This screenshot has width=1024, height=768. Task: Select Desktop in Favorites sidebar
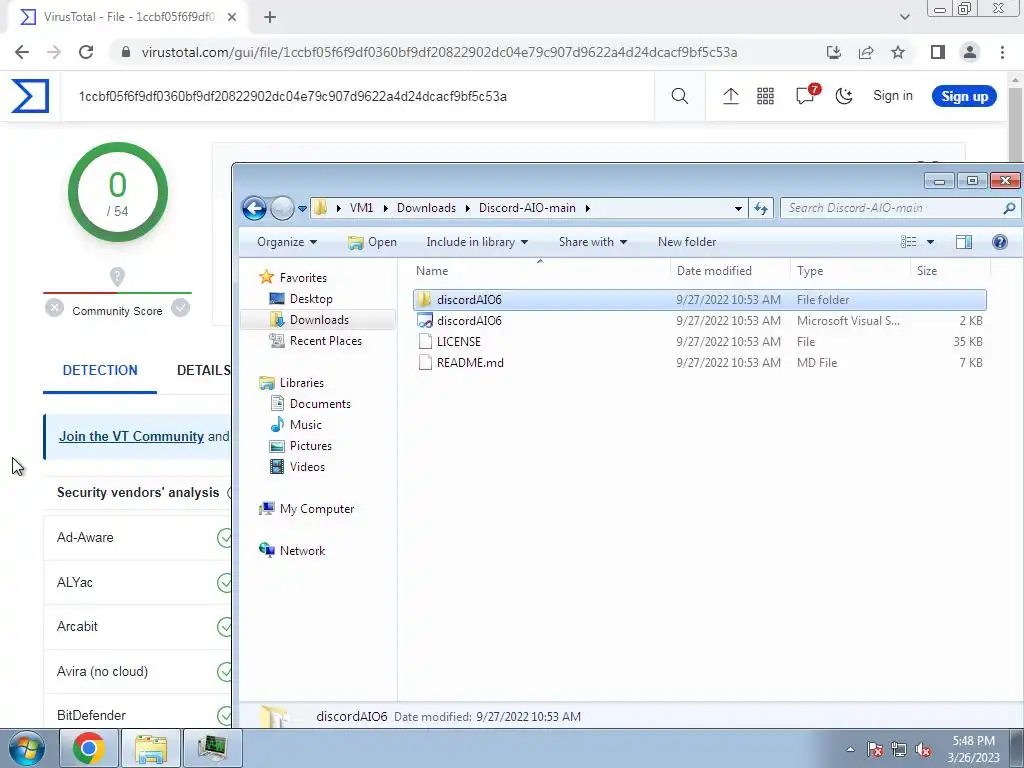[x=311, y=298]
